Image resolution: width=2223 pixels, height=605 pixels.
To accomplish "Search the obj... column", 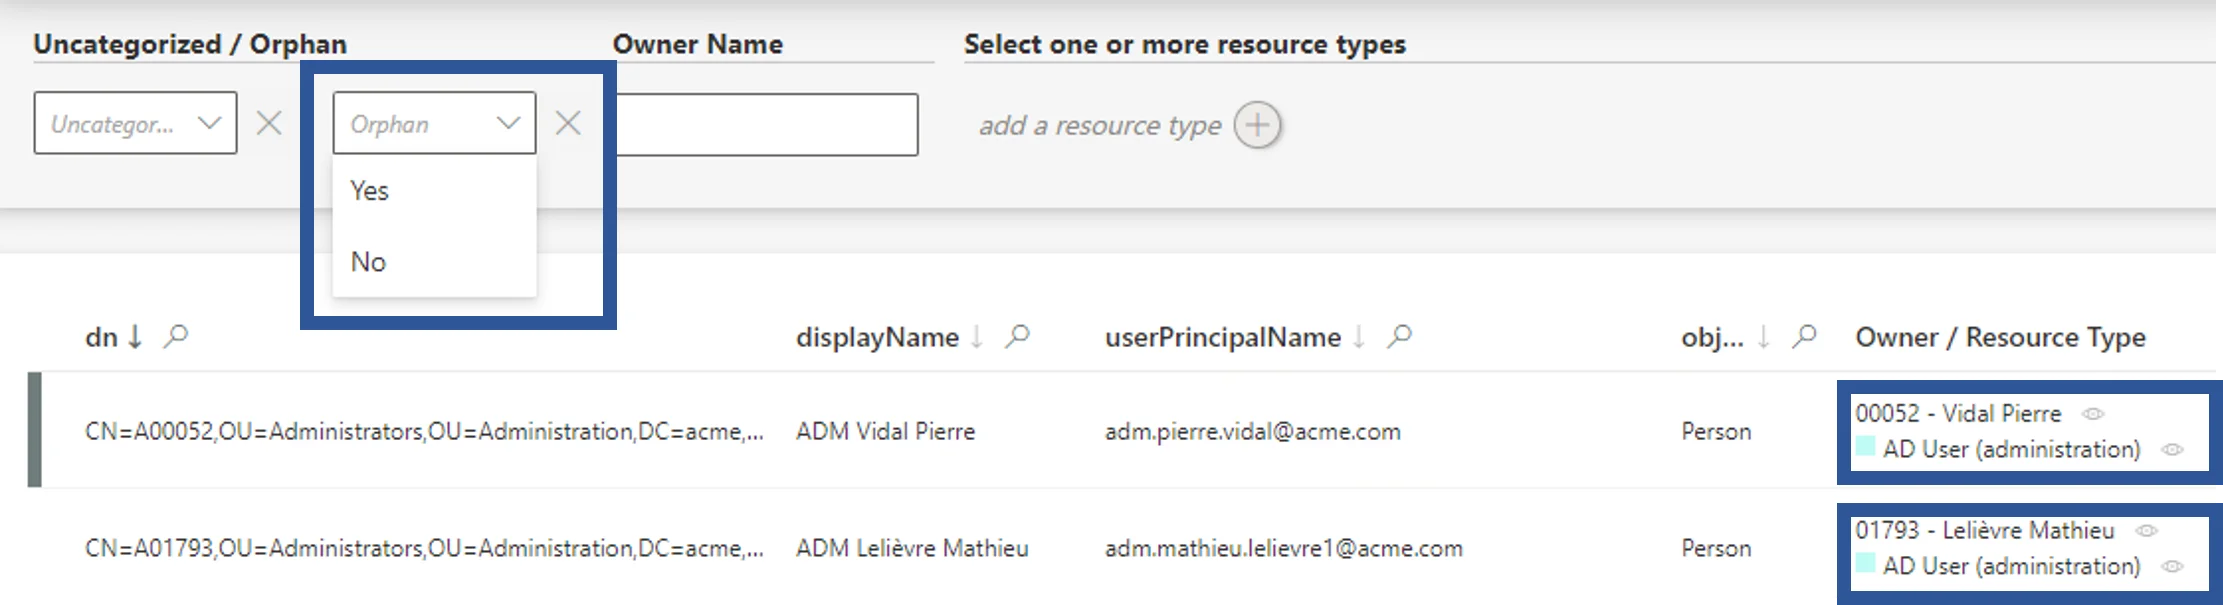I will [x=1804, y=336].
